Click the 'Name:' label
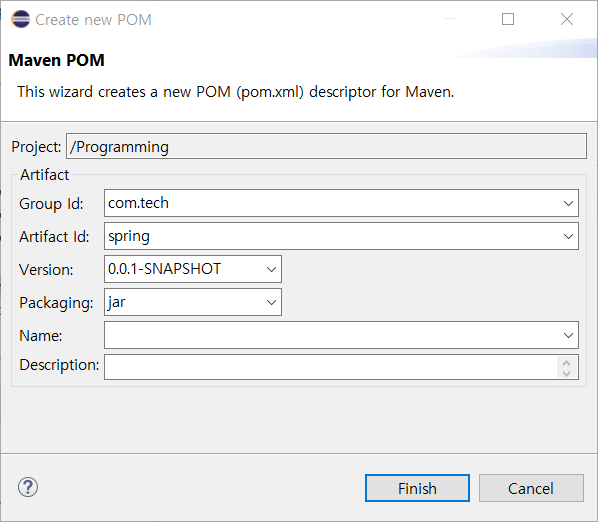The width and height of the screenshot is (598, 522). [41, 336]
